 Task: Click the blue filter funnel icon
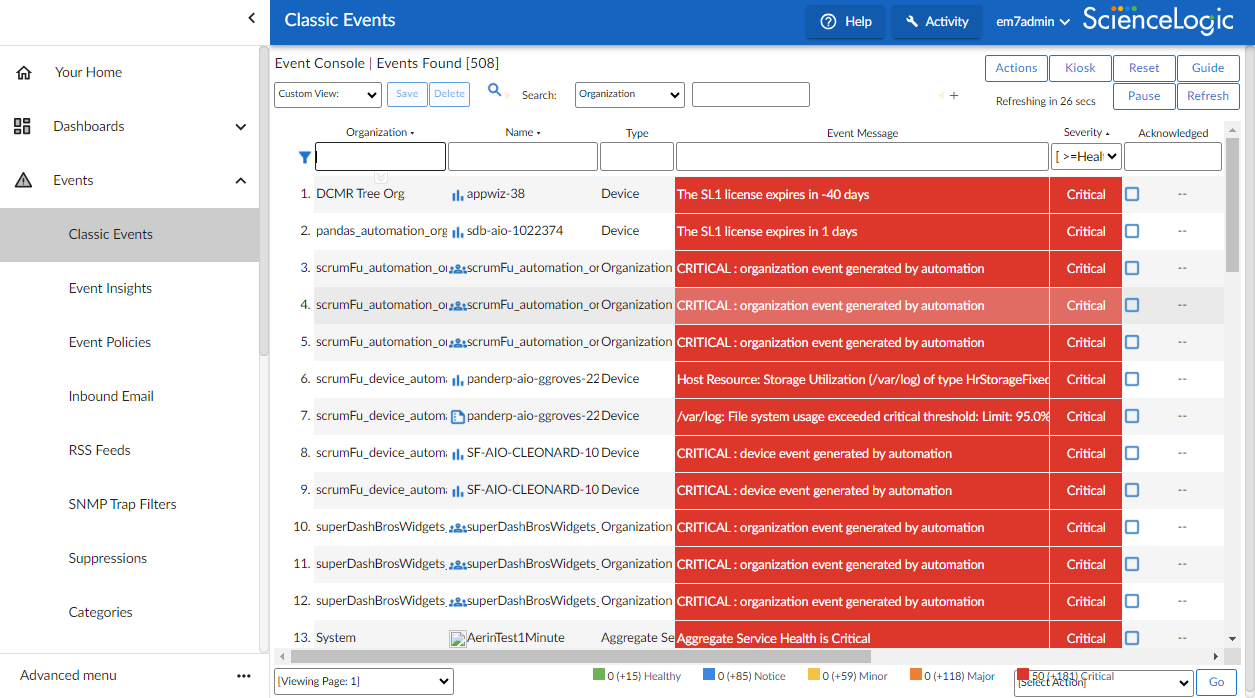[x=305, y=157]
